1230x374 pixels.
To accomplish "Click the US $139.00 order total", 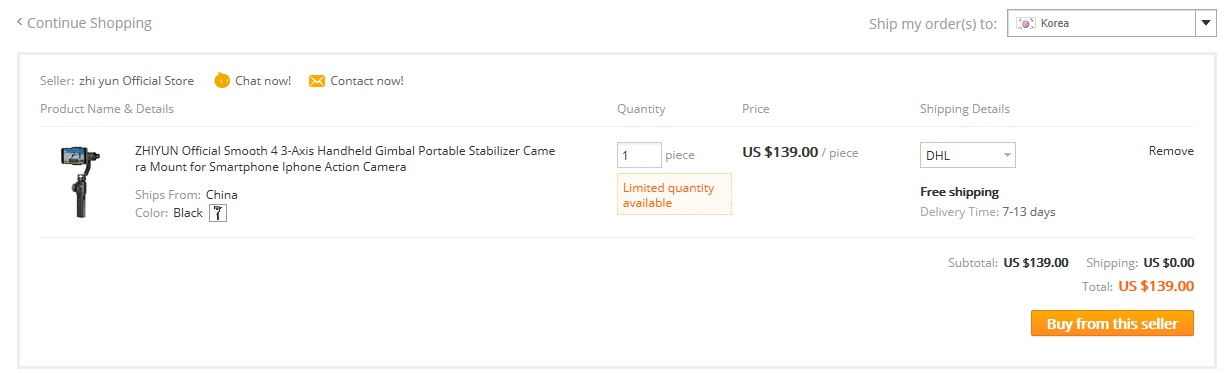I will [1156, 286].
